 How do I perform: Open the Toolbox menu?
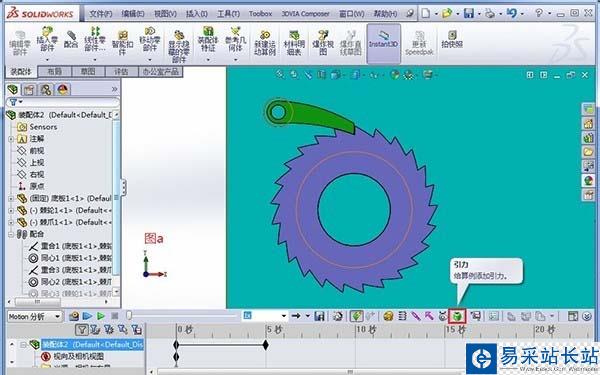click(260, 14)
